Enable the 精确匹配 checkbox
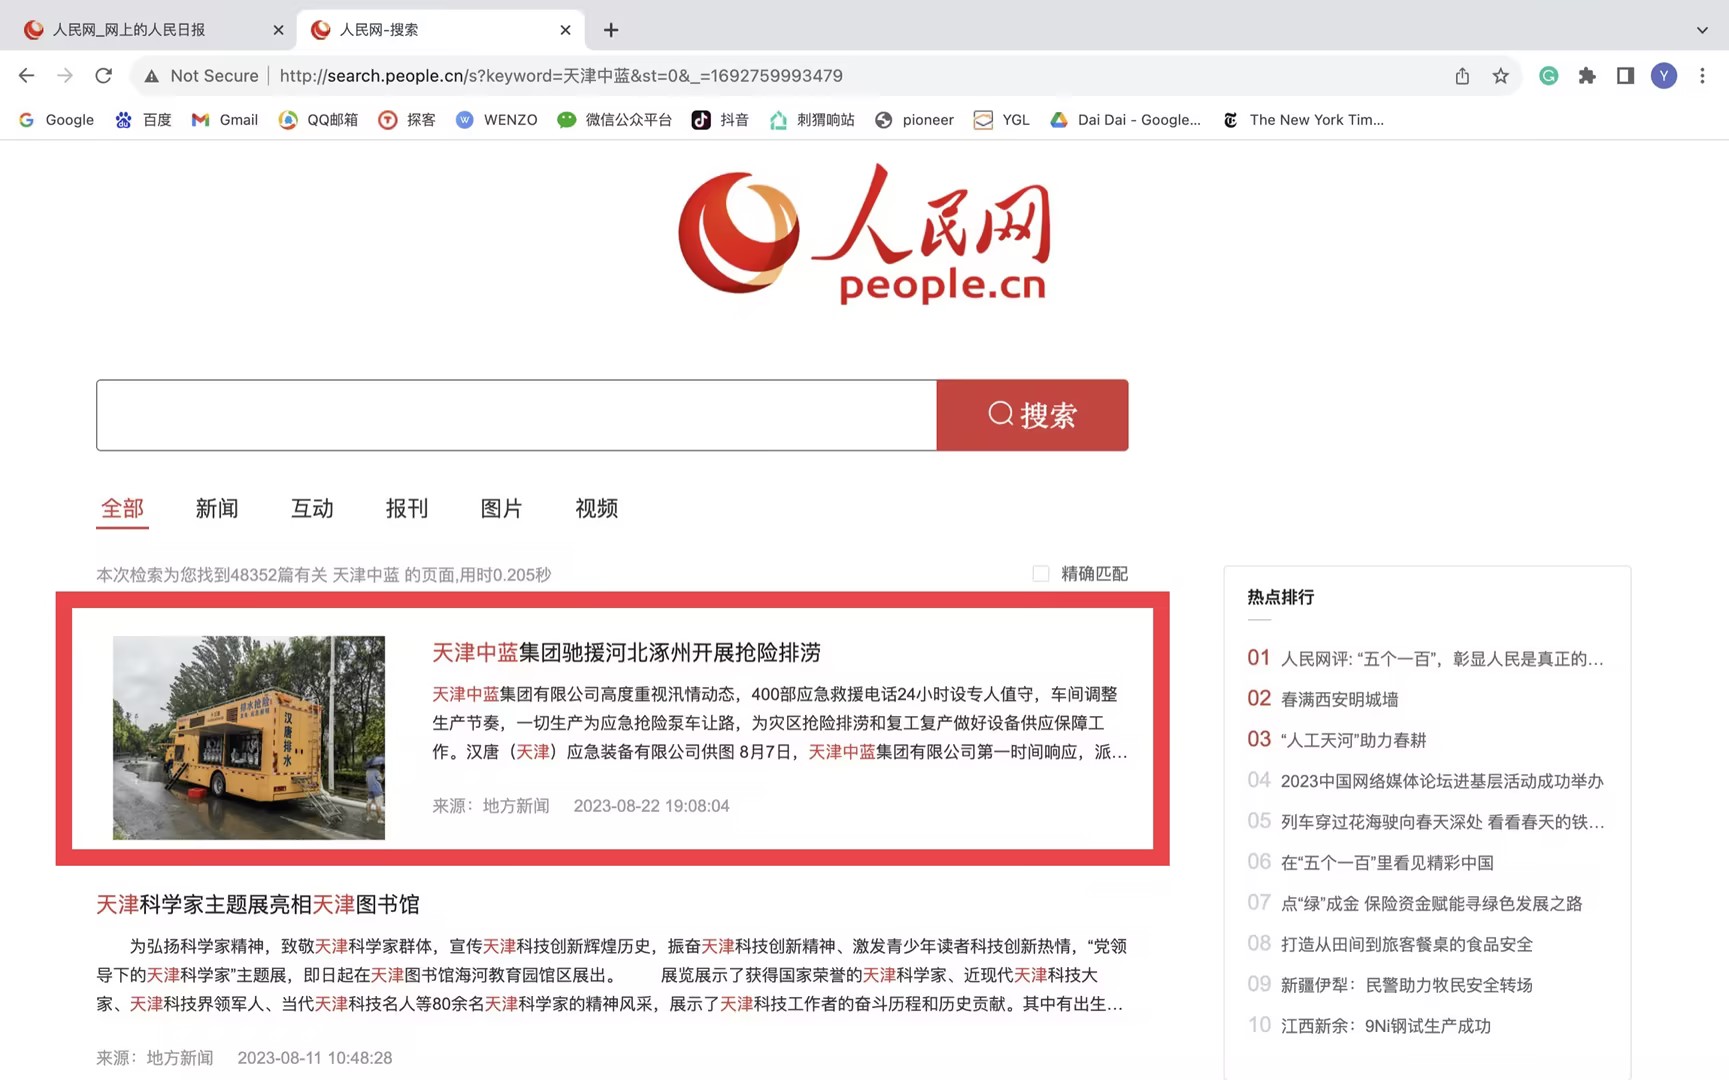The height and width of the screenshot is (1080, 1729). tap(1041, 574)
